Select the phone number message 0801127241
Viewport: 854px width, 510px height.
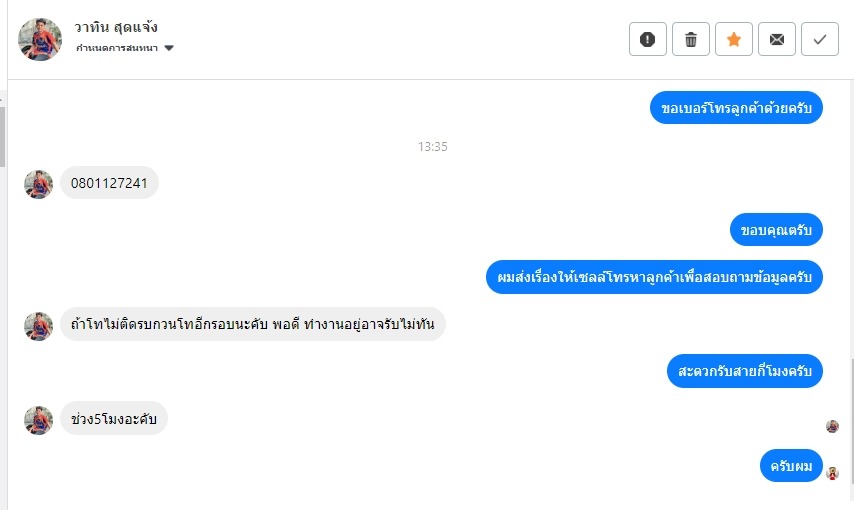[109, 183]
